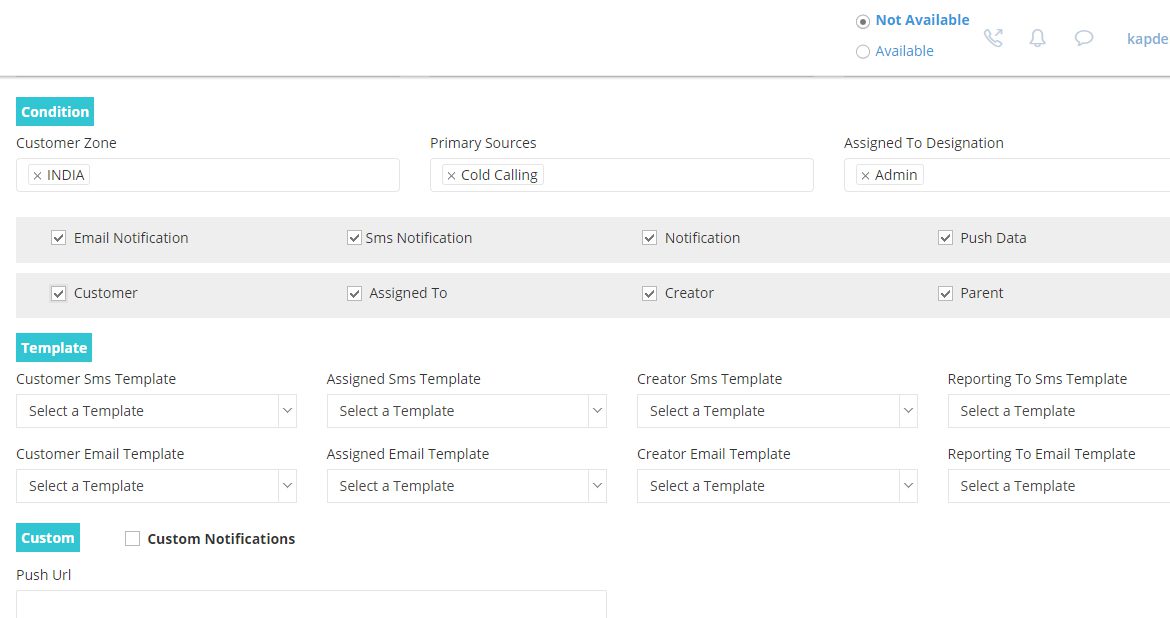This screenshot has width=1170, height=618.
Task: Open the Assigned Email Template dropdown
Action: pyautogui.click(x=466, y=486)
